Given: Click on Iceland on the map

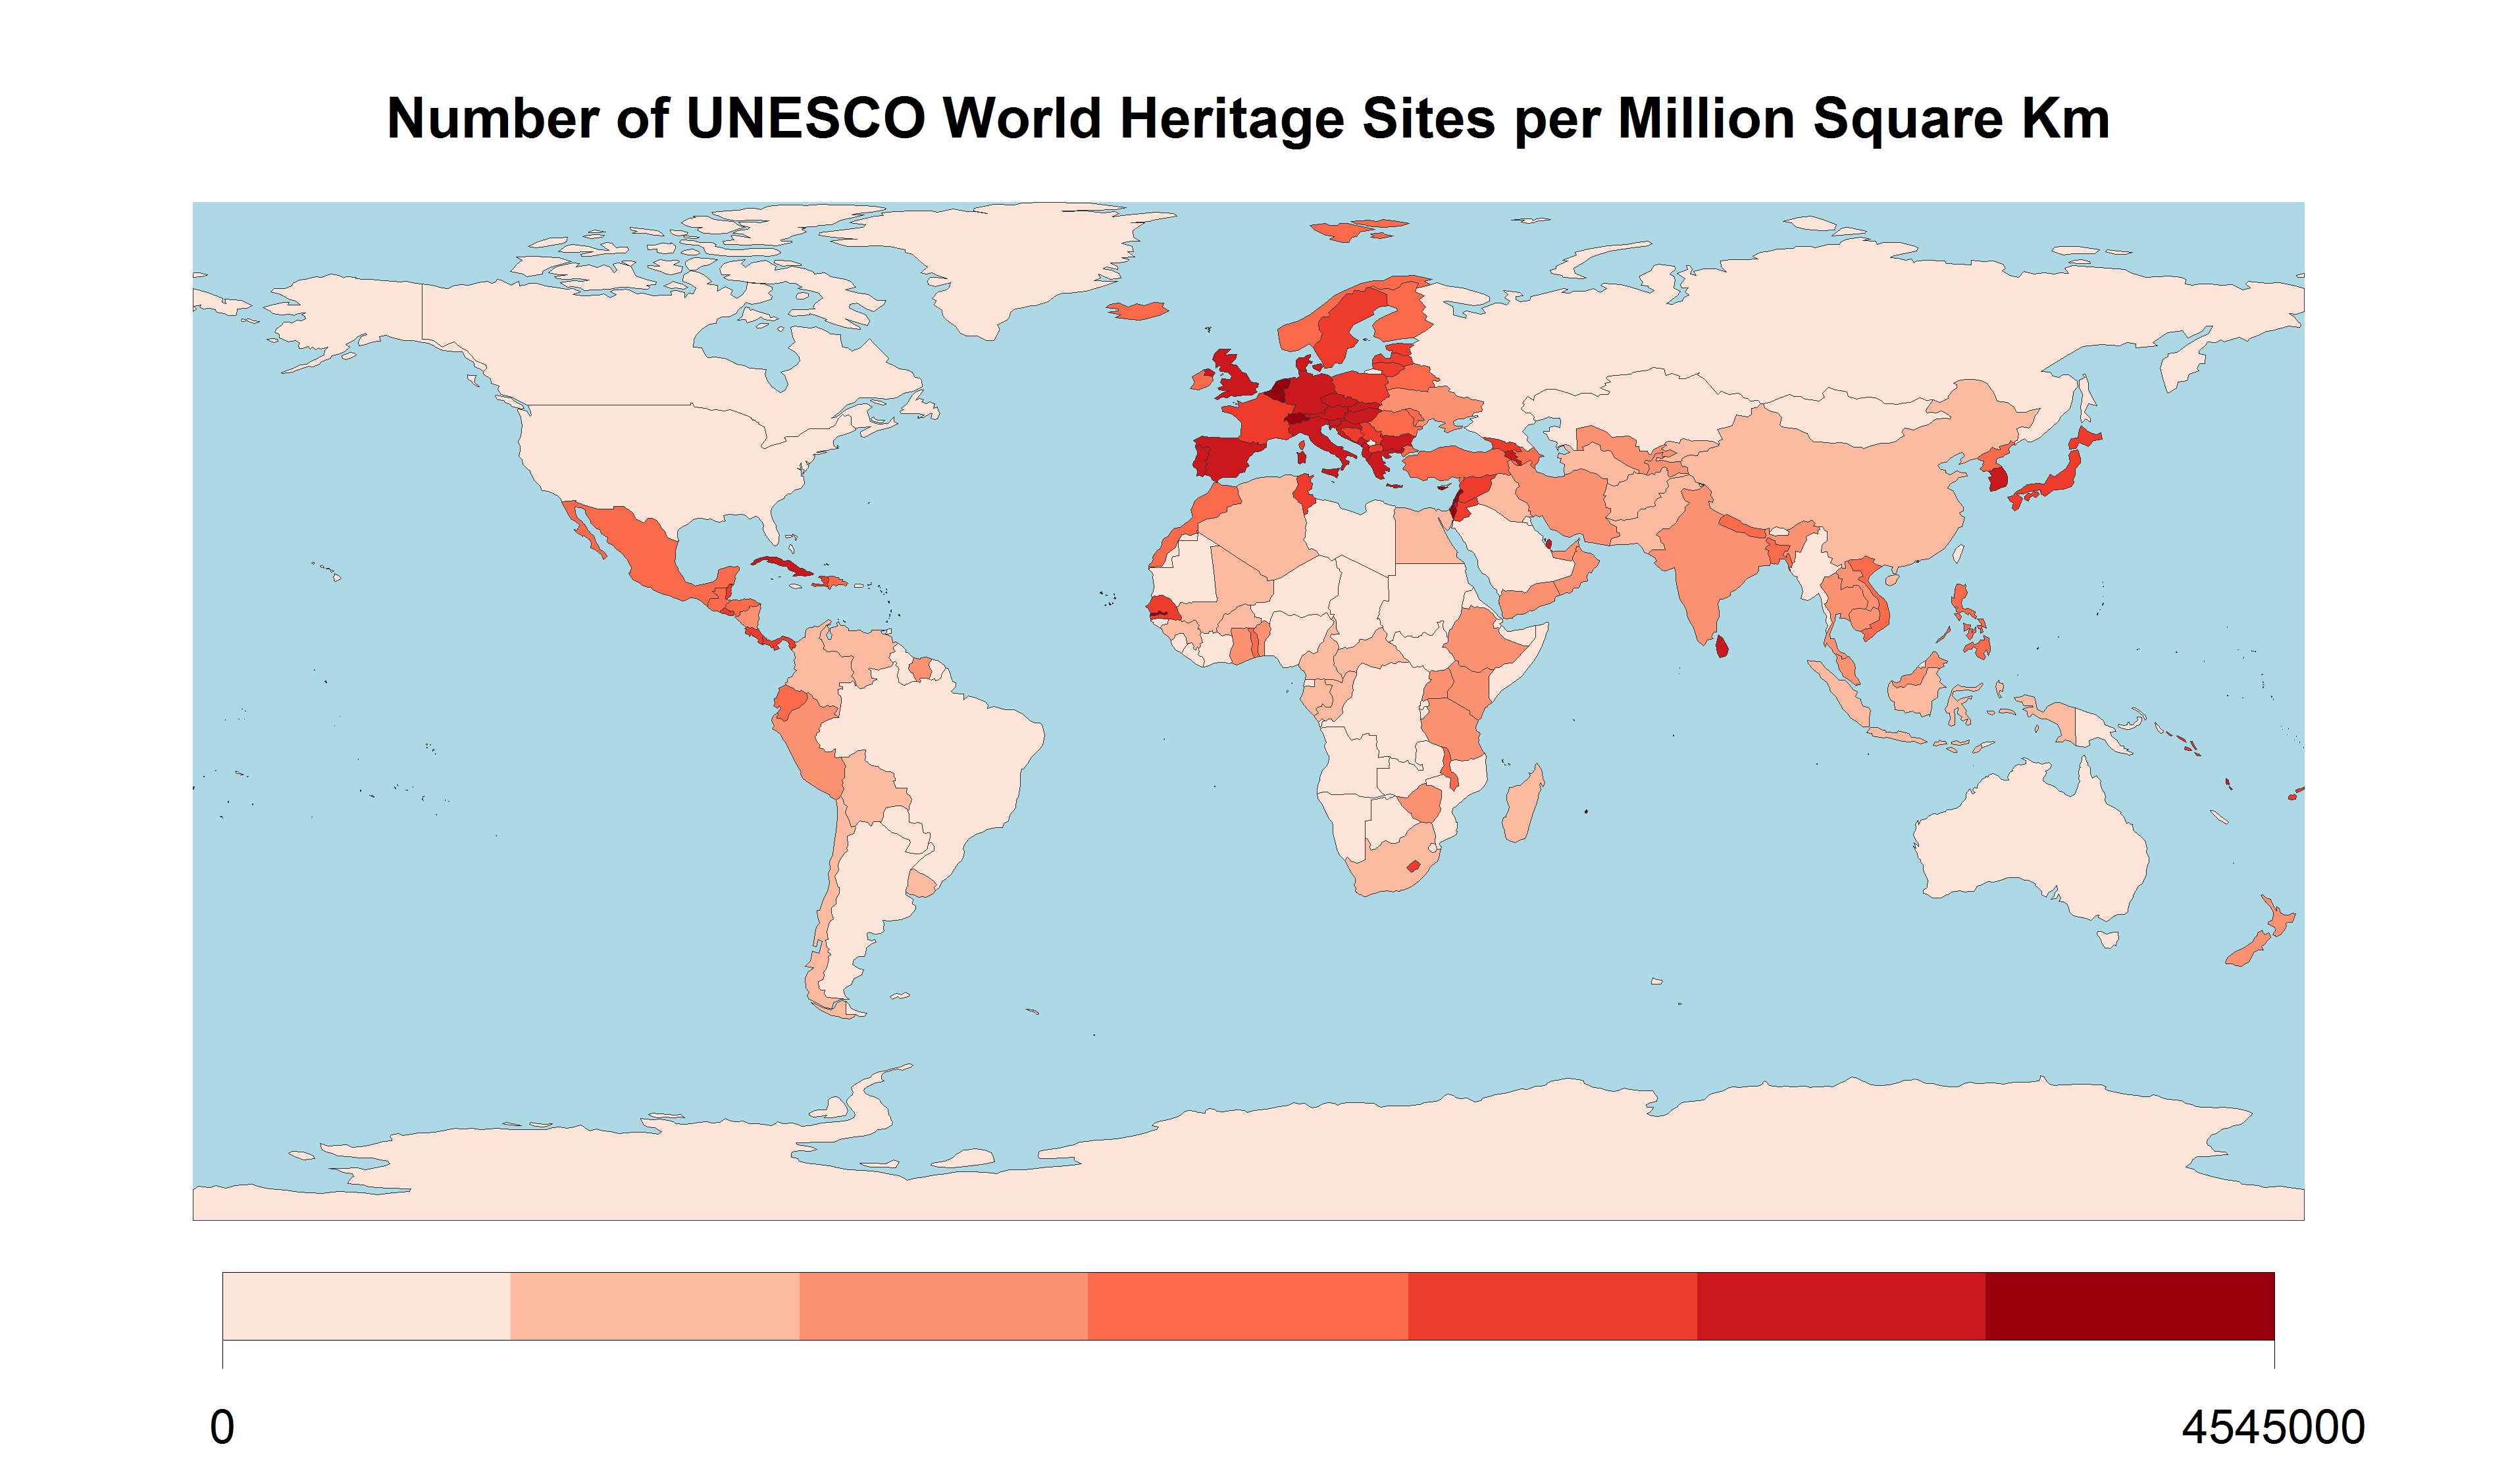Looking at the screenshot, I should pos(1138,311).
